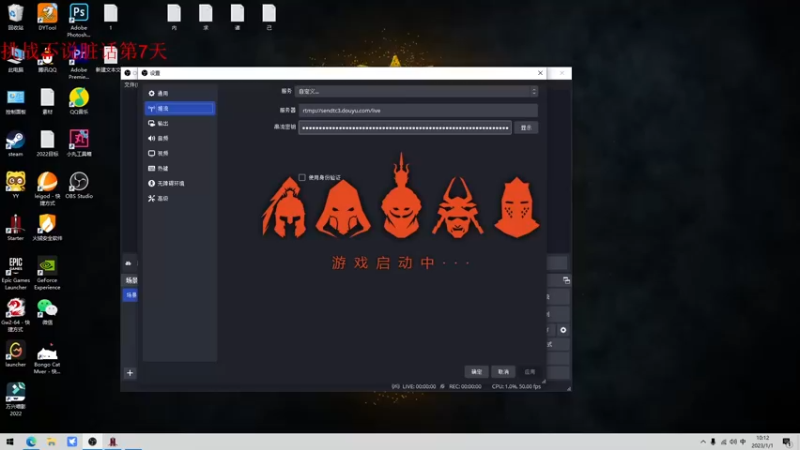Click the plus button in OBS scenes panel
Image resolution: width=800 pixels, height=450 pixels.
click(130, 373)
